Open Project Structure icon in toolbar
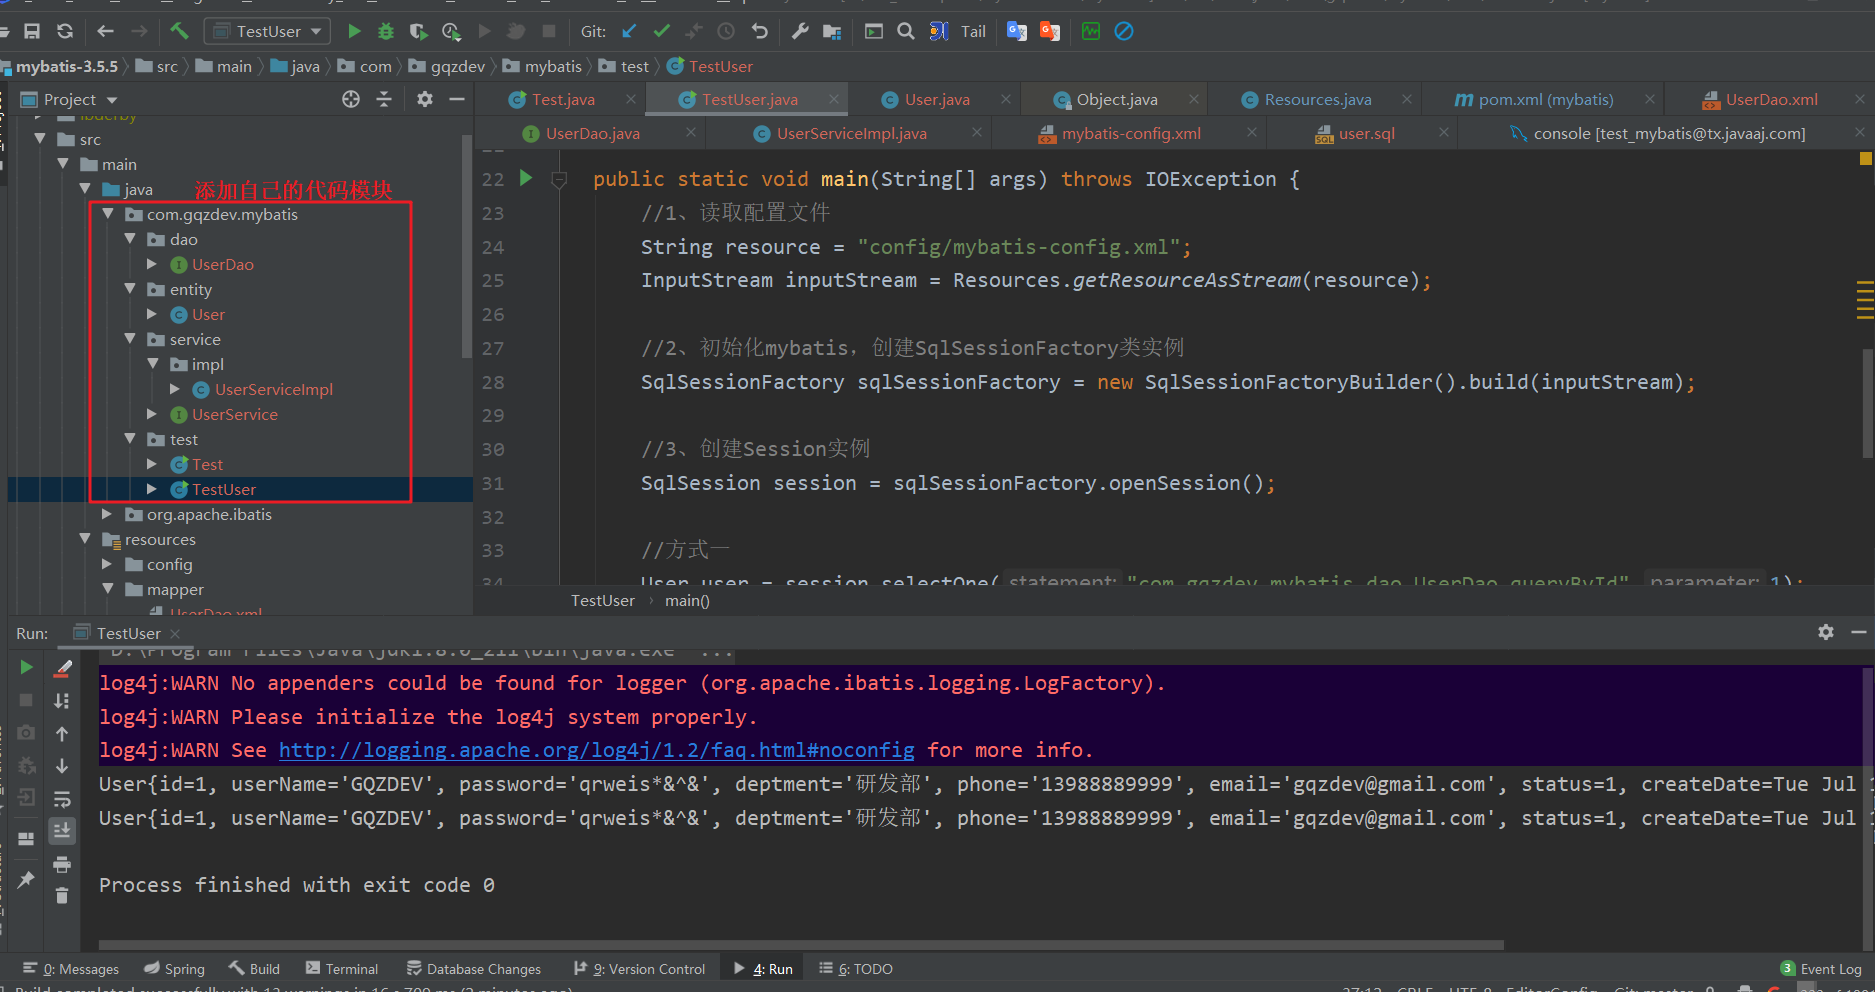Image resolution: width=1875 pixels, height=992 pixels. tap(832, 31)
